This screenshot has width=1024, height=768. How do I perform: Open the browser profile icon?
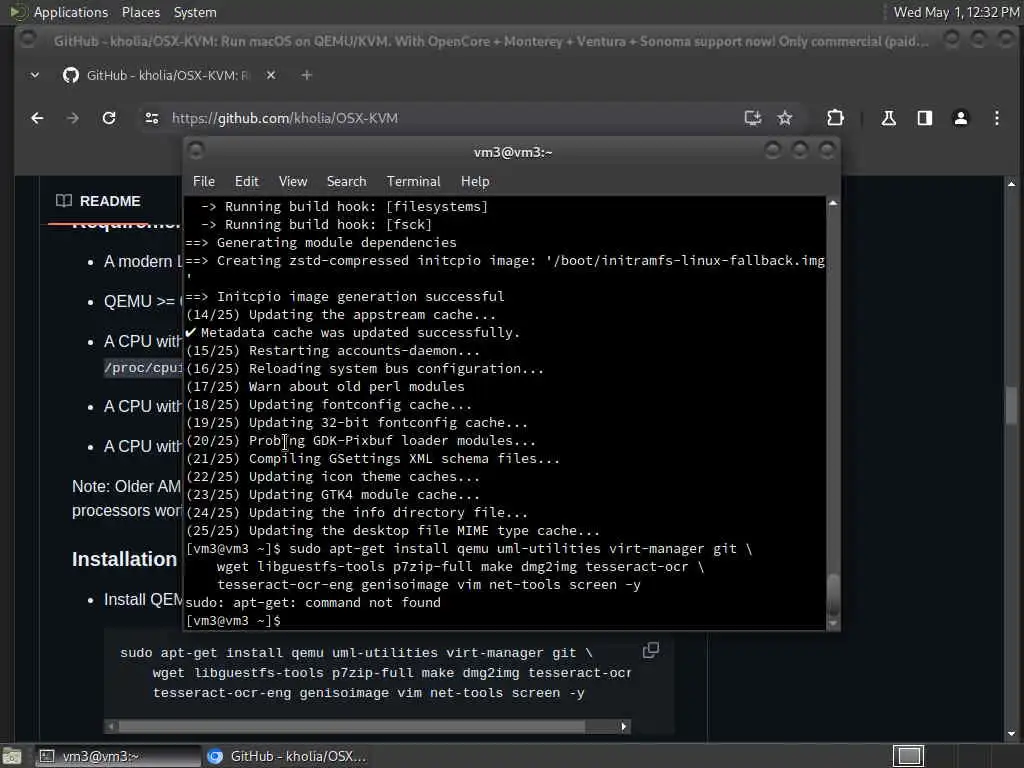[961, 118]
